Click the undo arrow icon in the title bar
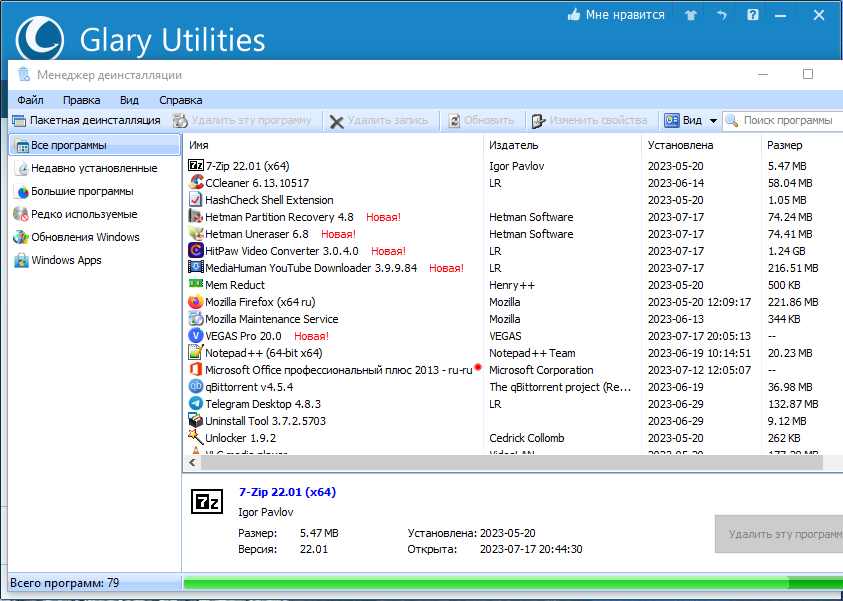The height and width of the screenshot is (601, 843). coord(721,15)
